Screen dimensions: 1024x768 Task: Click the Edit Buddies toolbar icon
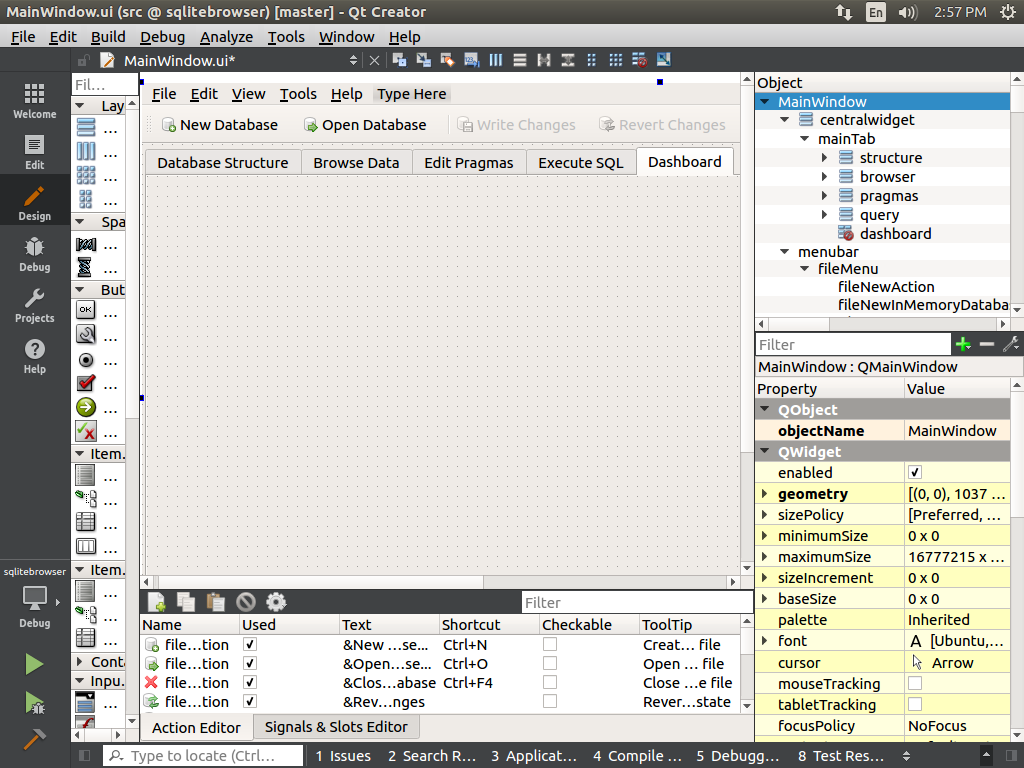[x=447, y=60]
